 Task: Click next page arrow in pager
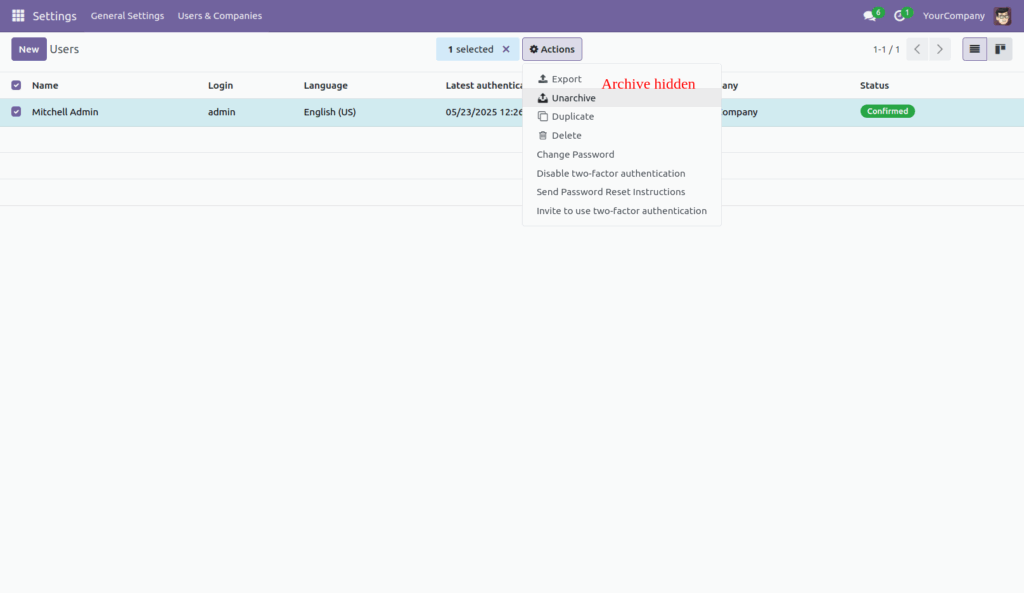(939, 48)
